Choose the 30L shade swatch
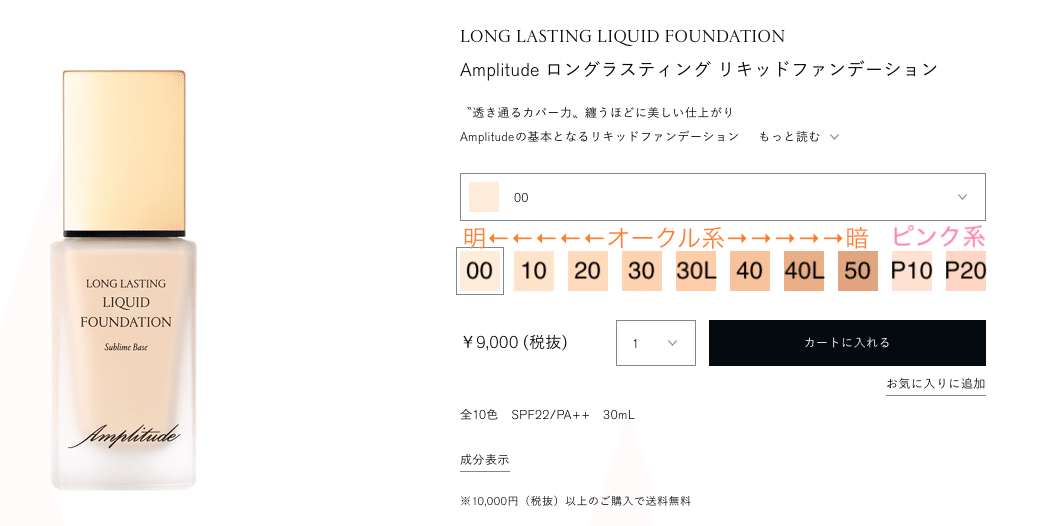 point(696,271)
